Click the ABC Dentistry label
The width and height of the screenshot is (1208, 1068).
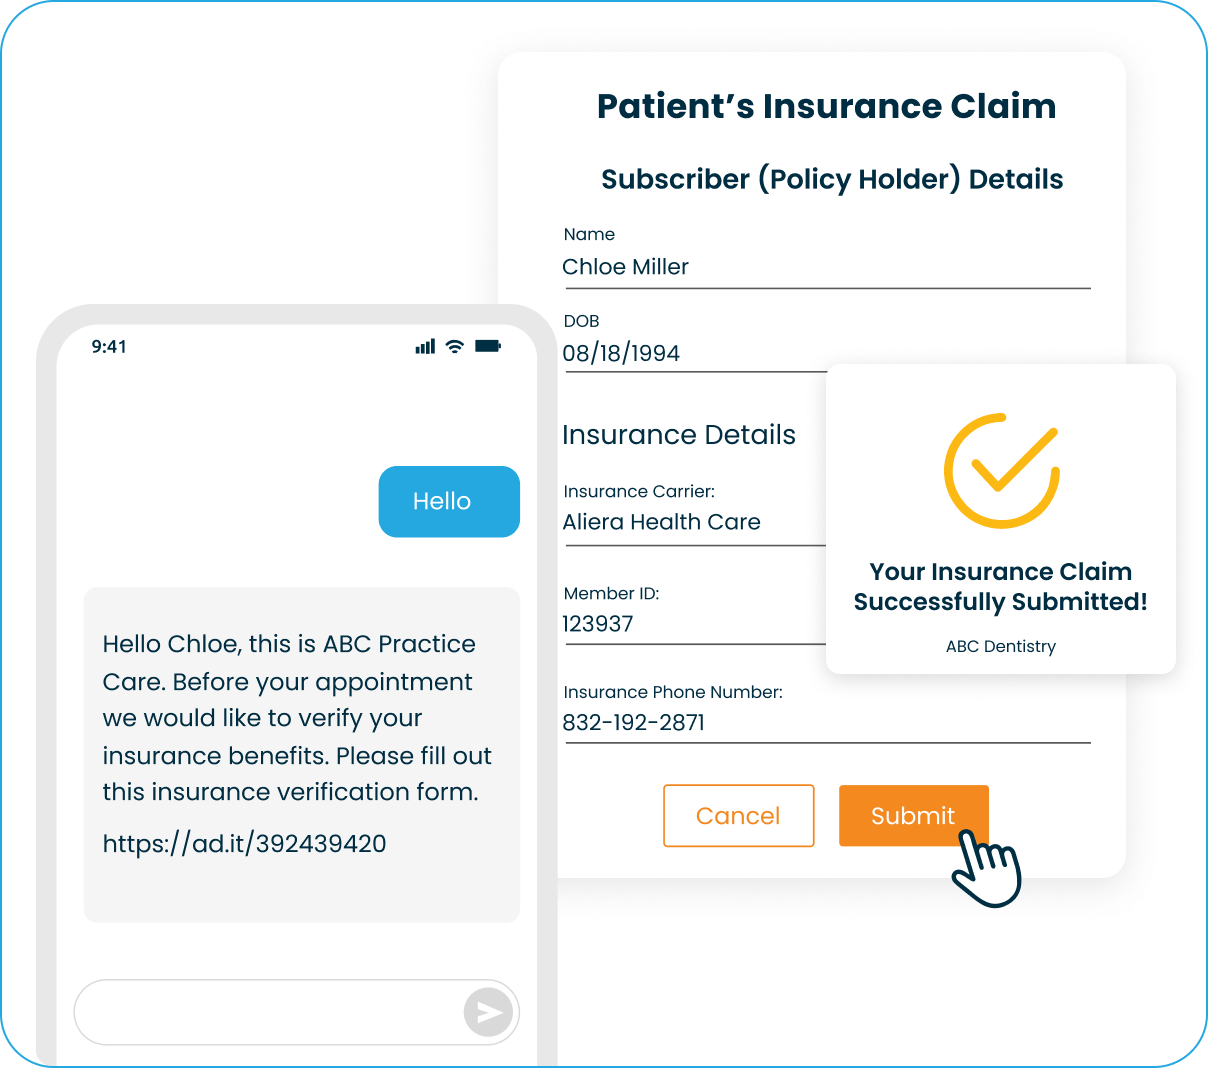[x=1000, y=646]
